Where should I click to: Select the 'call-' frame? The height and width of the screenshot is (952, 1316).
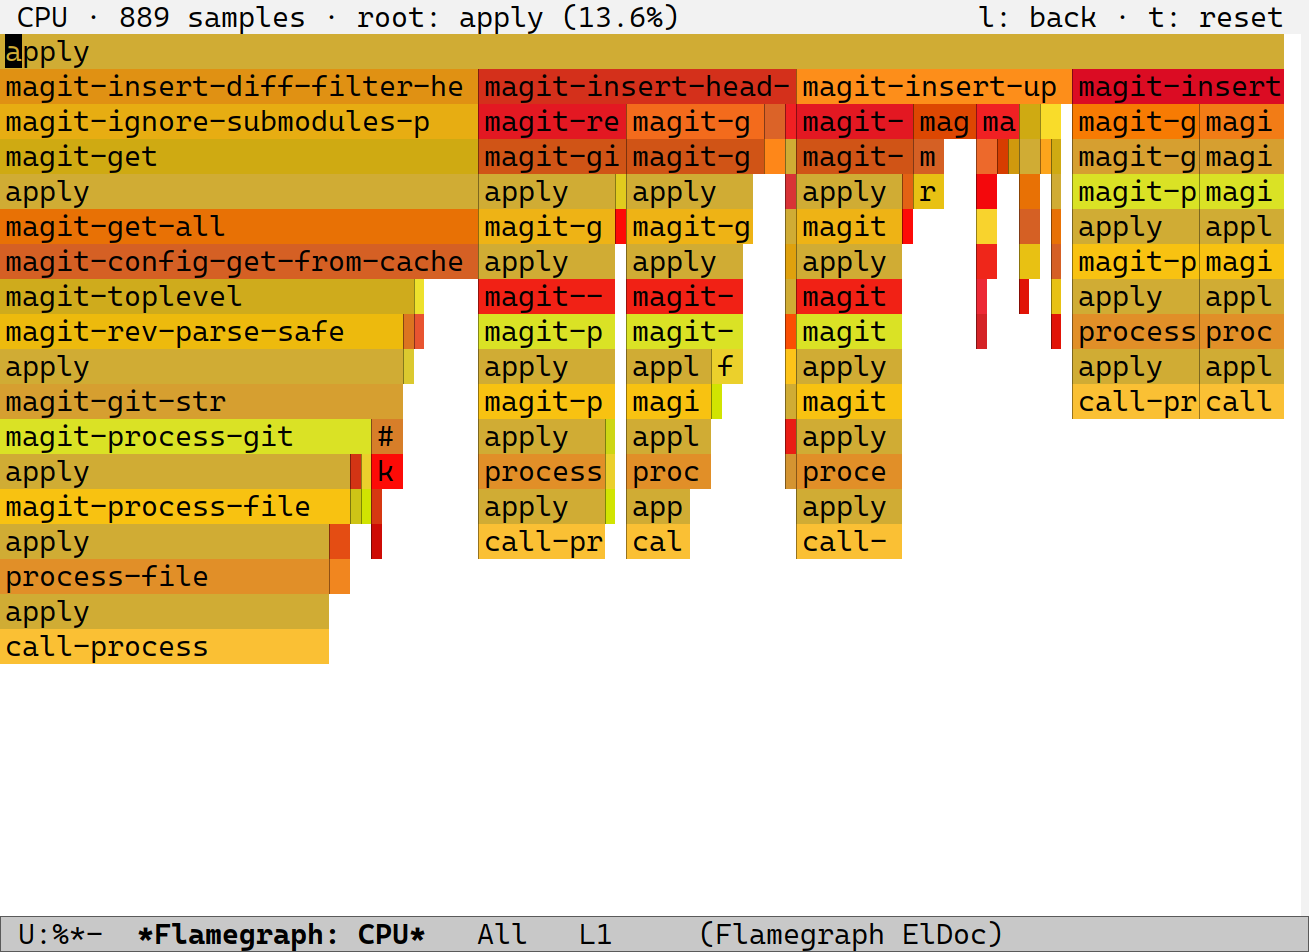coord(849,542)
